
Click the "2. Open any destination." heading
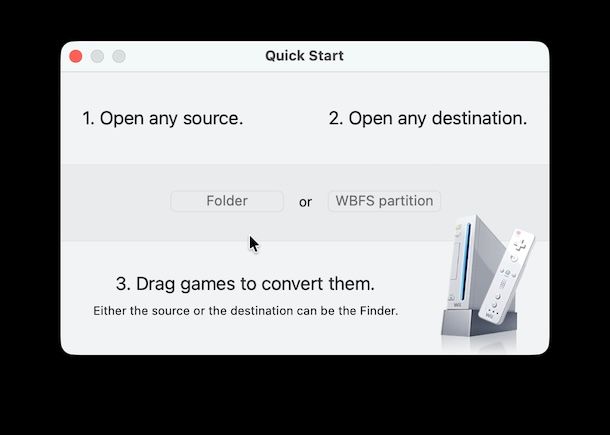click(427, 118)
